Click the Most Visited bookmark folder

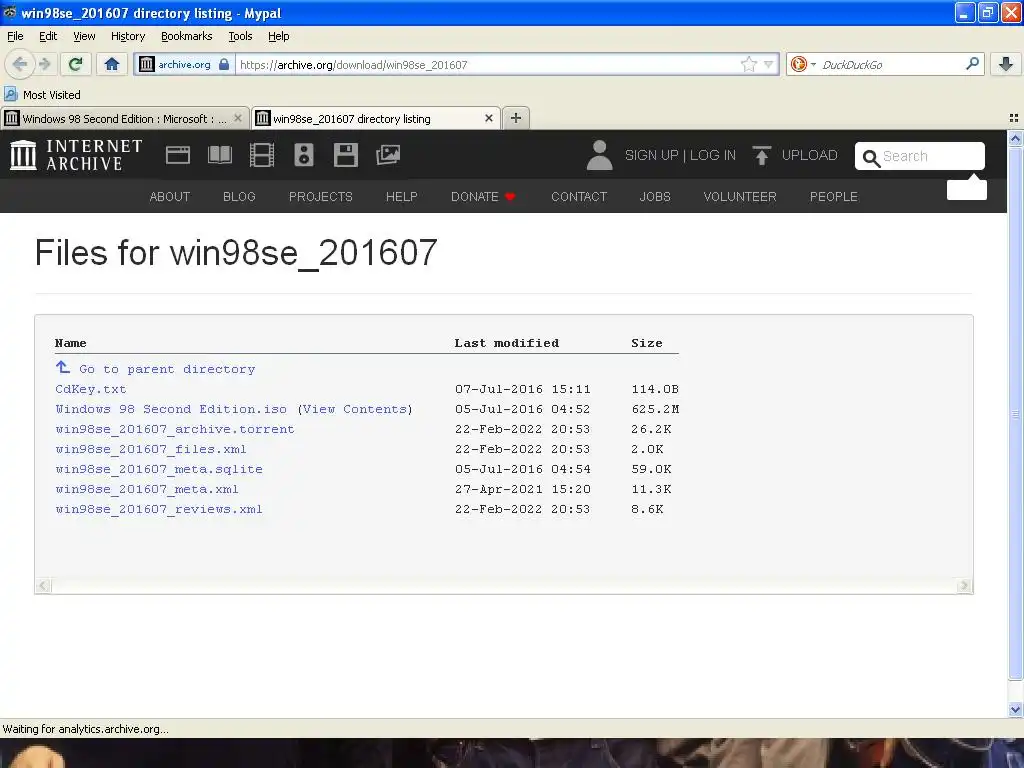pos(42,95)
